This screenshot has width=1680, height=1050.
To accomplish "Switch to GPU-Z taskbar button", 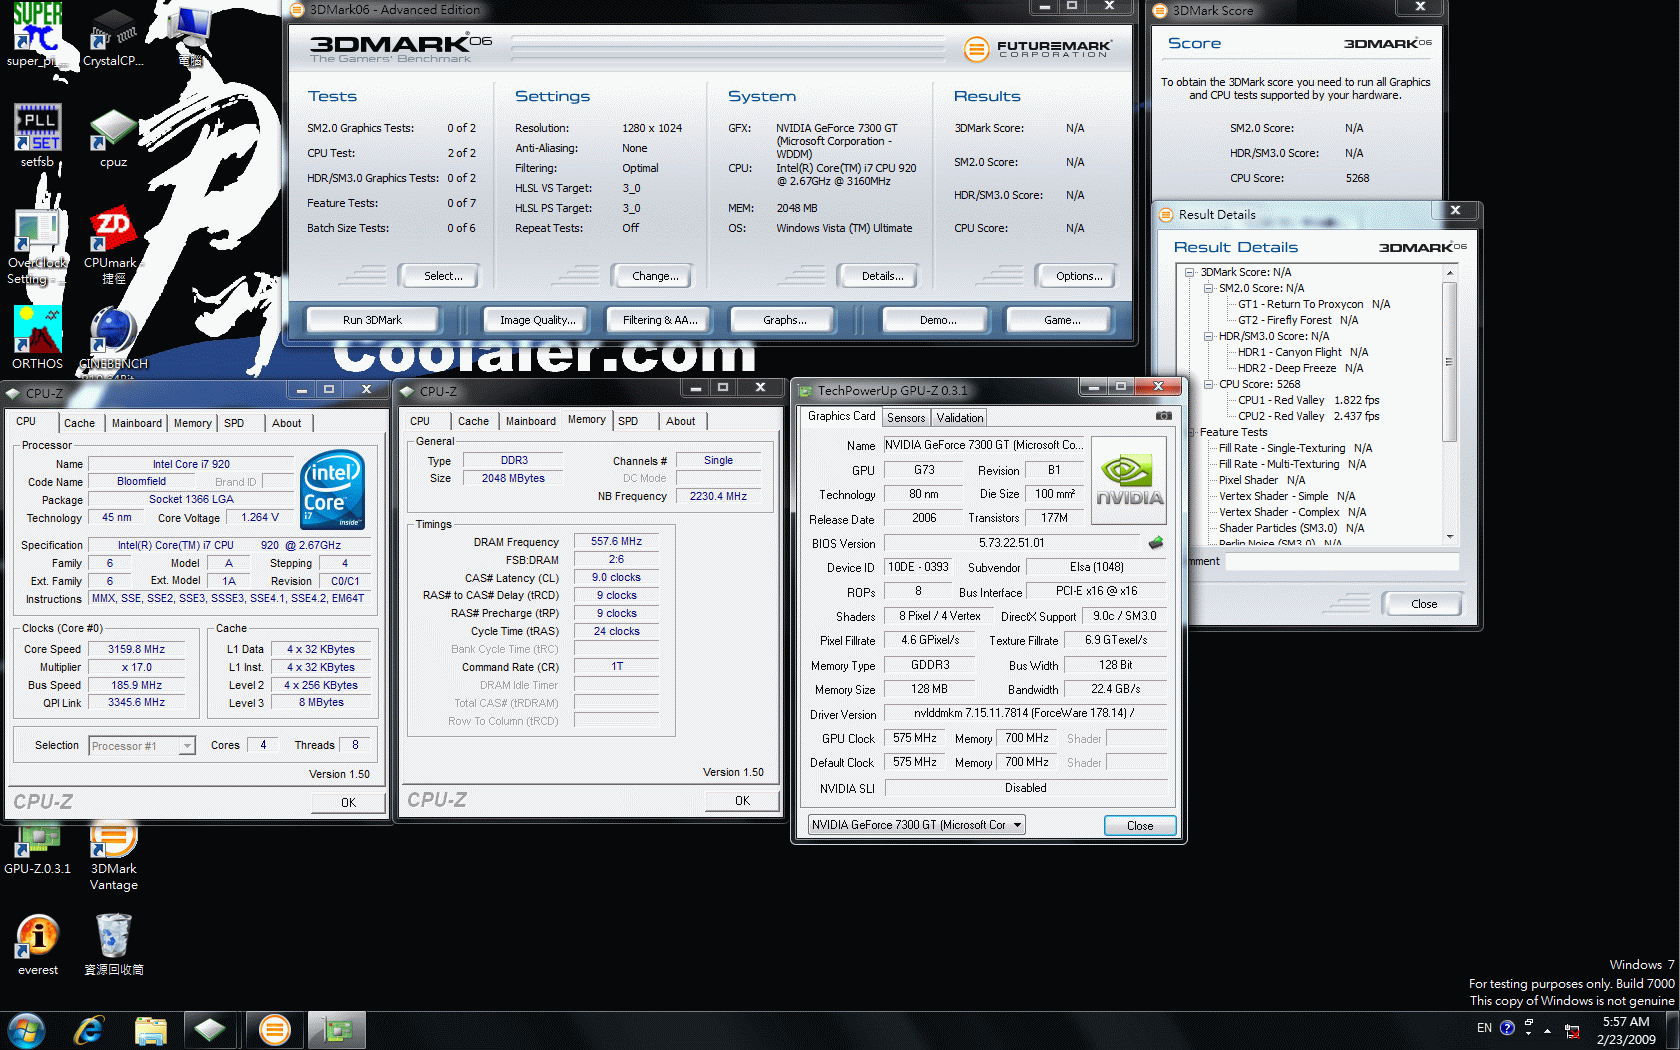I will point(336,1030).
